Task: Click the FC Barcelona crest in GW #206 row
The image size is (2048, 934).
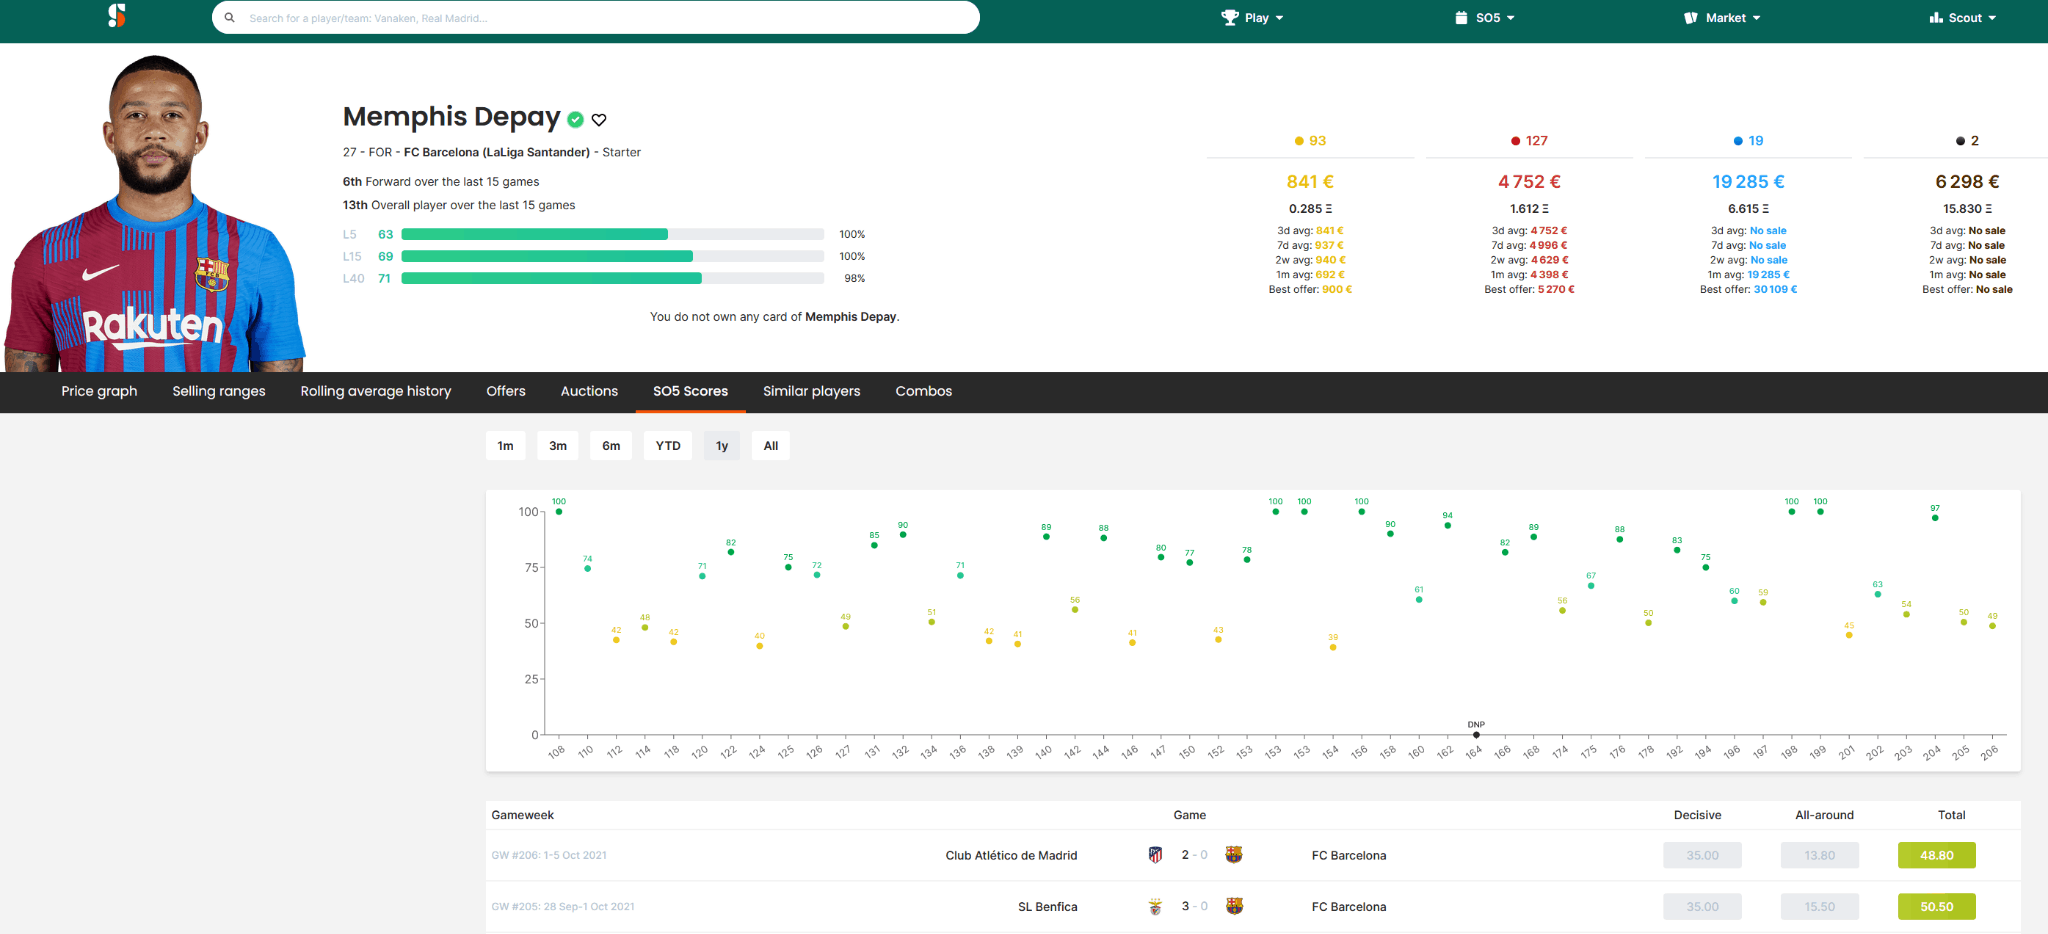Action: (x=1234, y=855)
